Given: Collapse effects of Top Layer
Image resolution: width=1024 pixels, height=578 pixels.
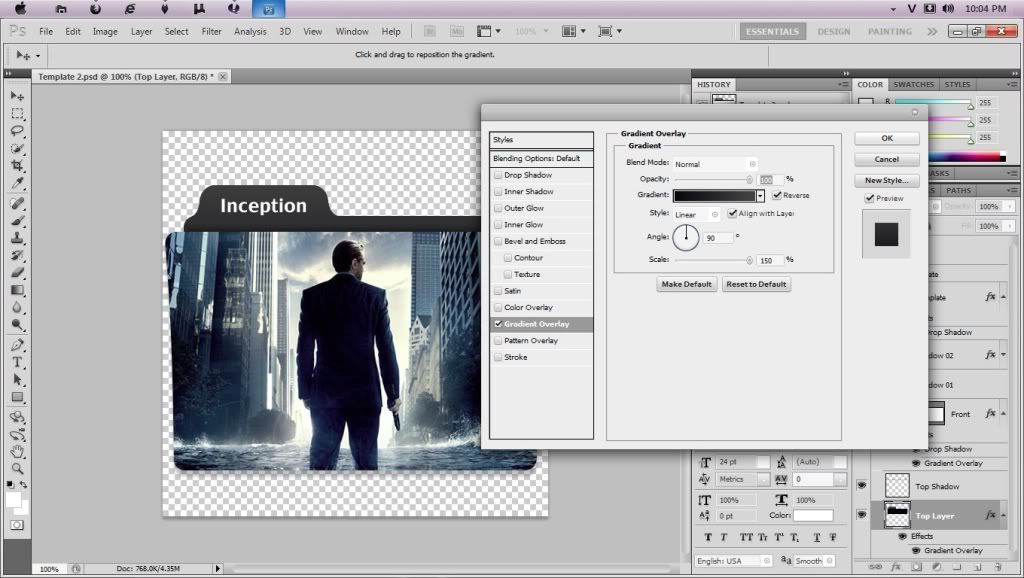Looking at the screenshot, I should pos(1003,515).
